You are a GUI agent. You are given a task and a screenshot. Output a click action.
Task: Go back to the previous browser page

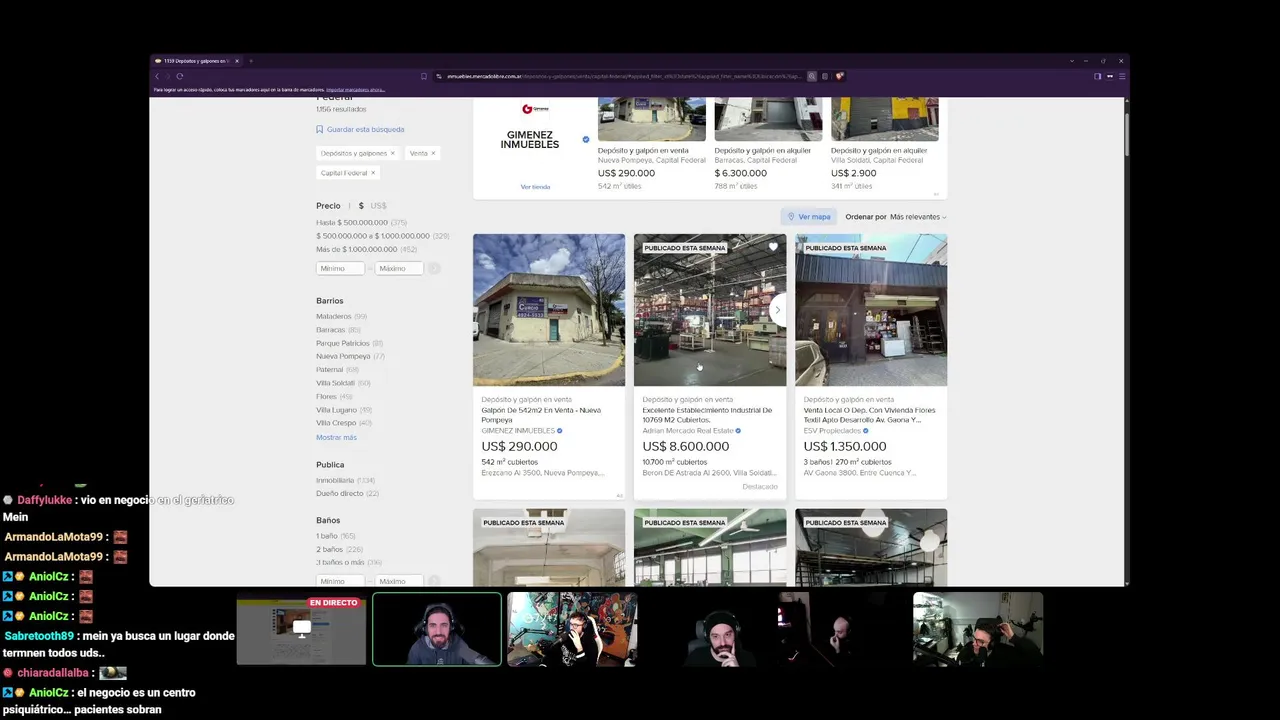tap(157, 76)
